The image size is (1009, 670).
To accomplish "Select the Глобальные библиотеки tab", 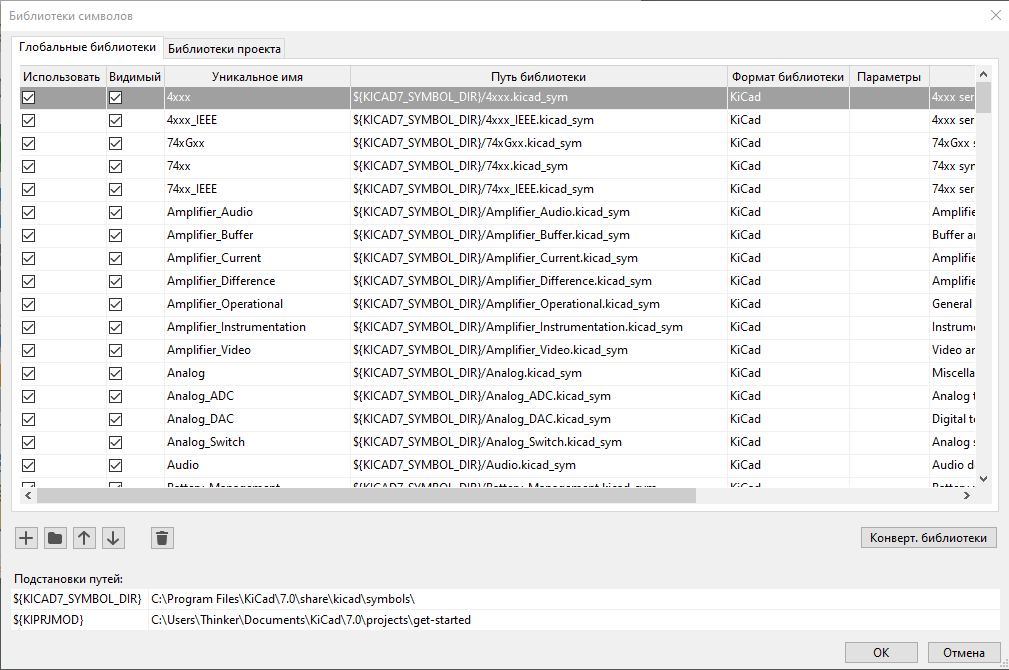I will tap(88, 47).
